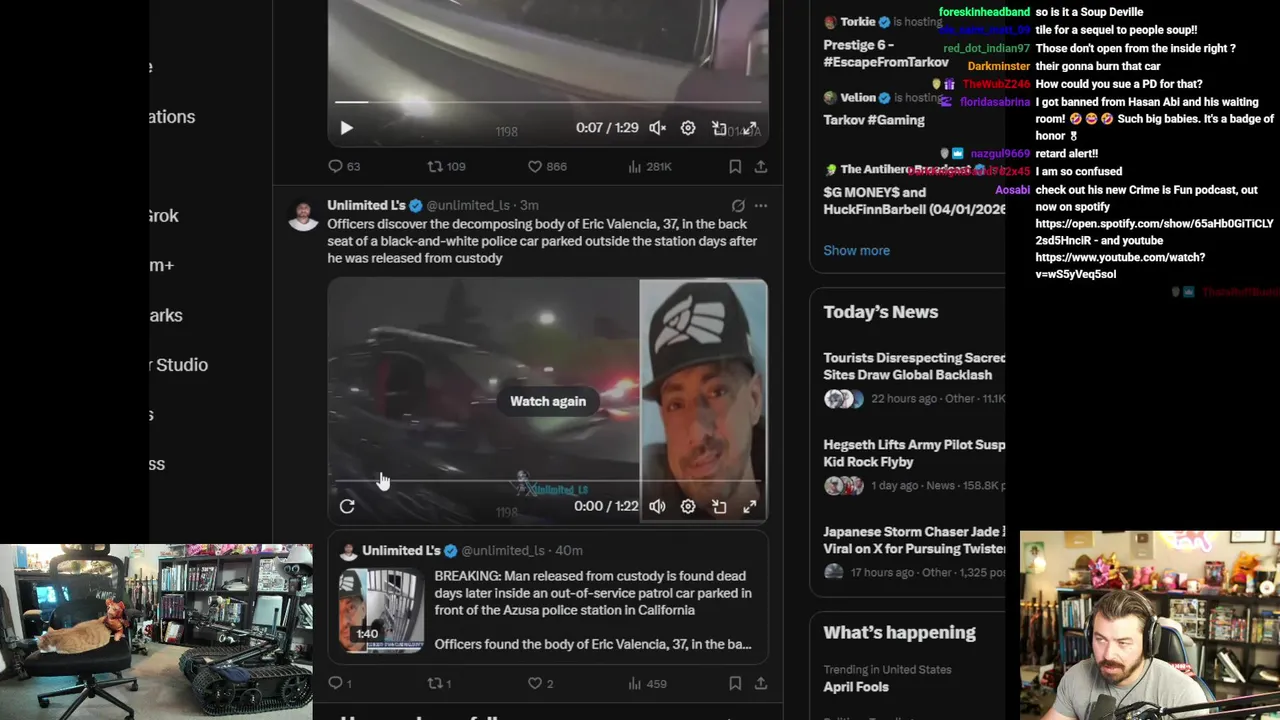This screenshot has height=720, width=1280.
Task: Toggle picture-in-picture on the Eric Valencia video
Action: 719,506
